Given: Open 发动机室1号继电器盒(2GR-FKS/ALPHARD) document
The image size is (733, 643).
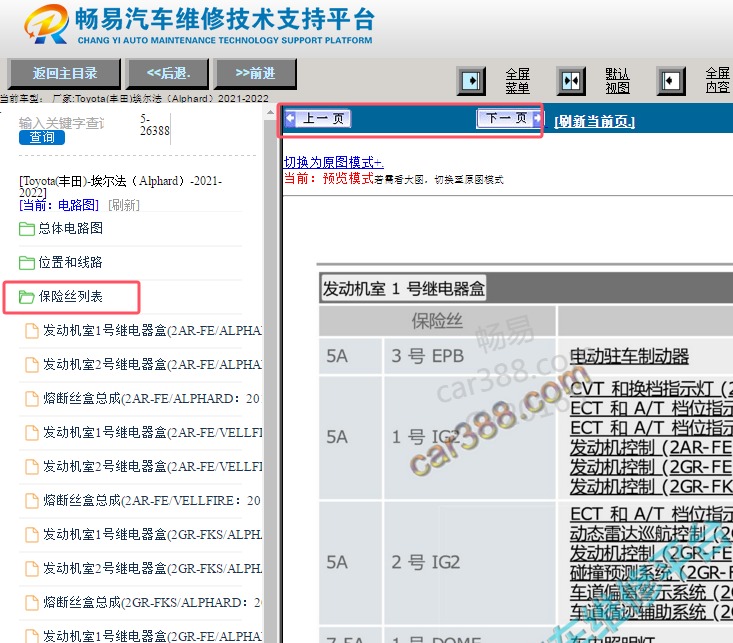Looking at the screenshot, I should coord(152,535).
